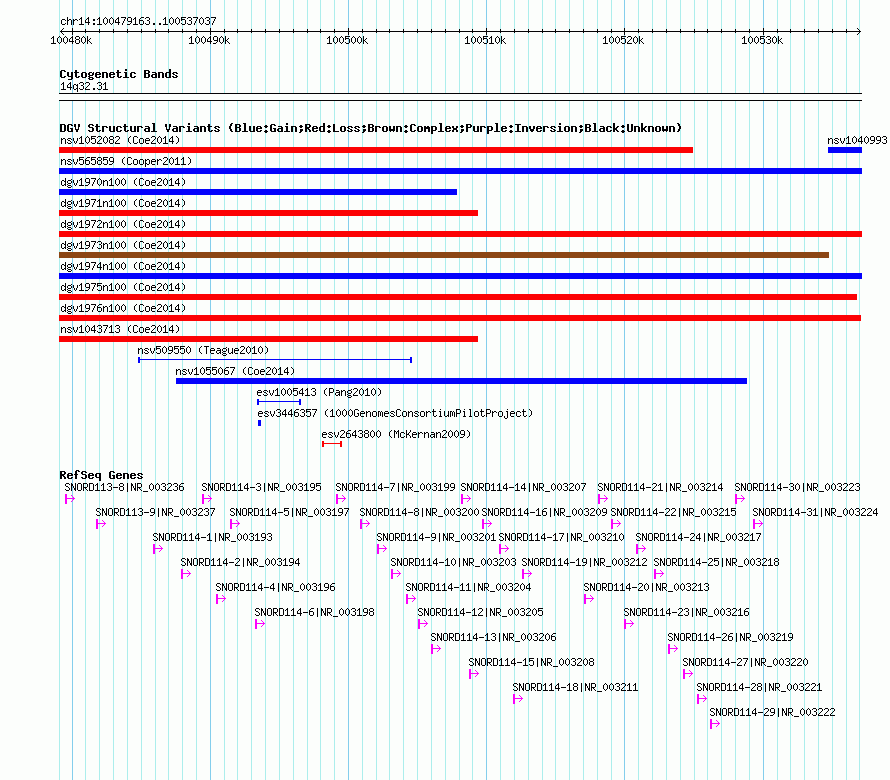
Task: Click the SNORD114-30|NR_003223 gene label
Action: point(797,487)
